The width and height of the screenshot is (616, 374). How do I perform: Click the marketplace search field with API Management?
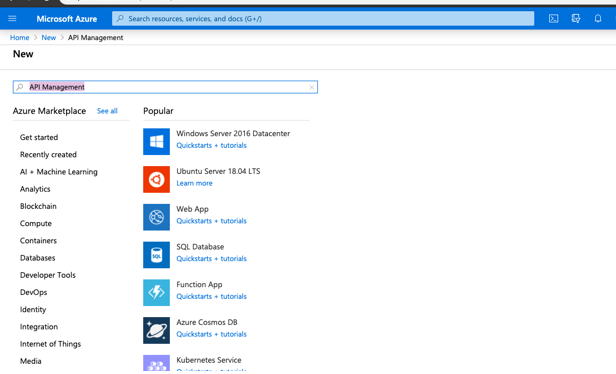tap(165, 87)
